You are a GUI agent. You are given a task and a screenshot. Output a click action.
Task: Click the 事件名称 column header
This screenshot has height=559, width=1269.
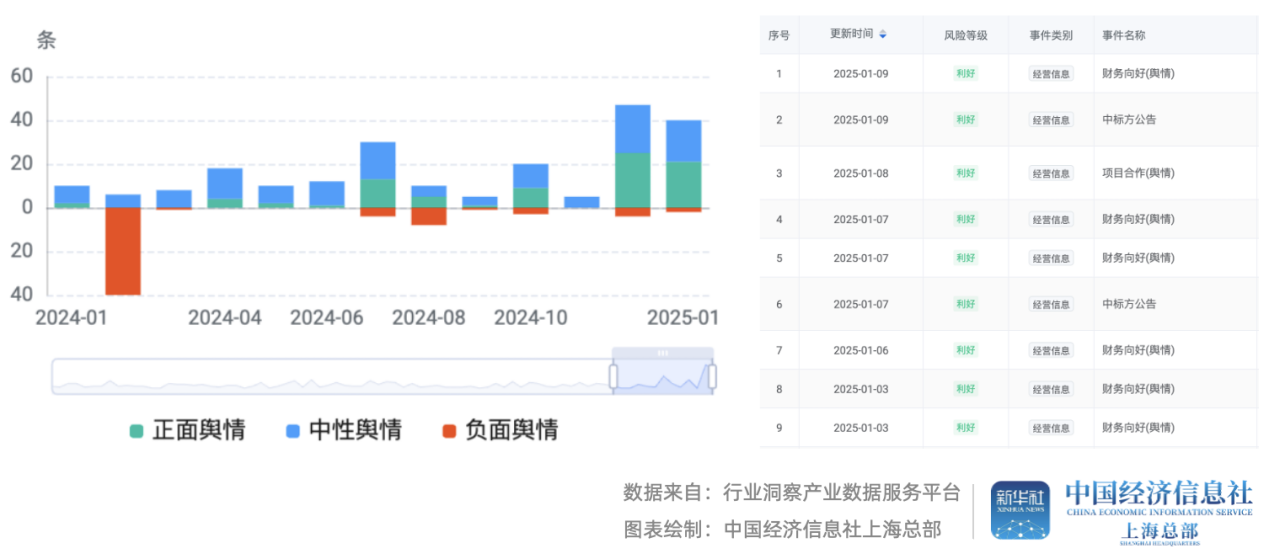point(1123,35)
